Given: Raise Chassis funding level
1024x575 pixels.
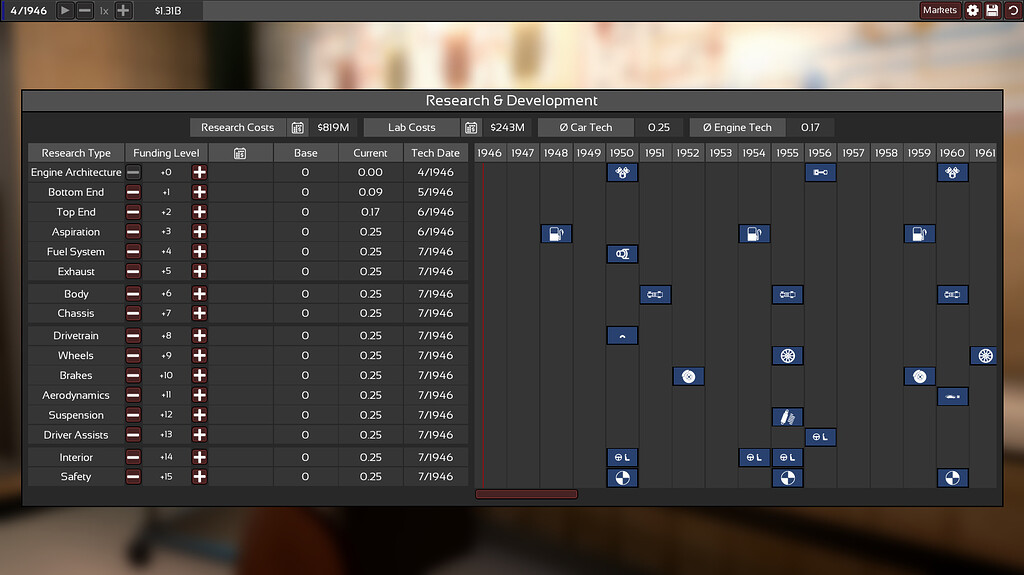Looking at the screenshot, I should 200,314.
